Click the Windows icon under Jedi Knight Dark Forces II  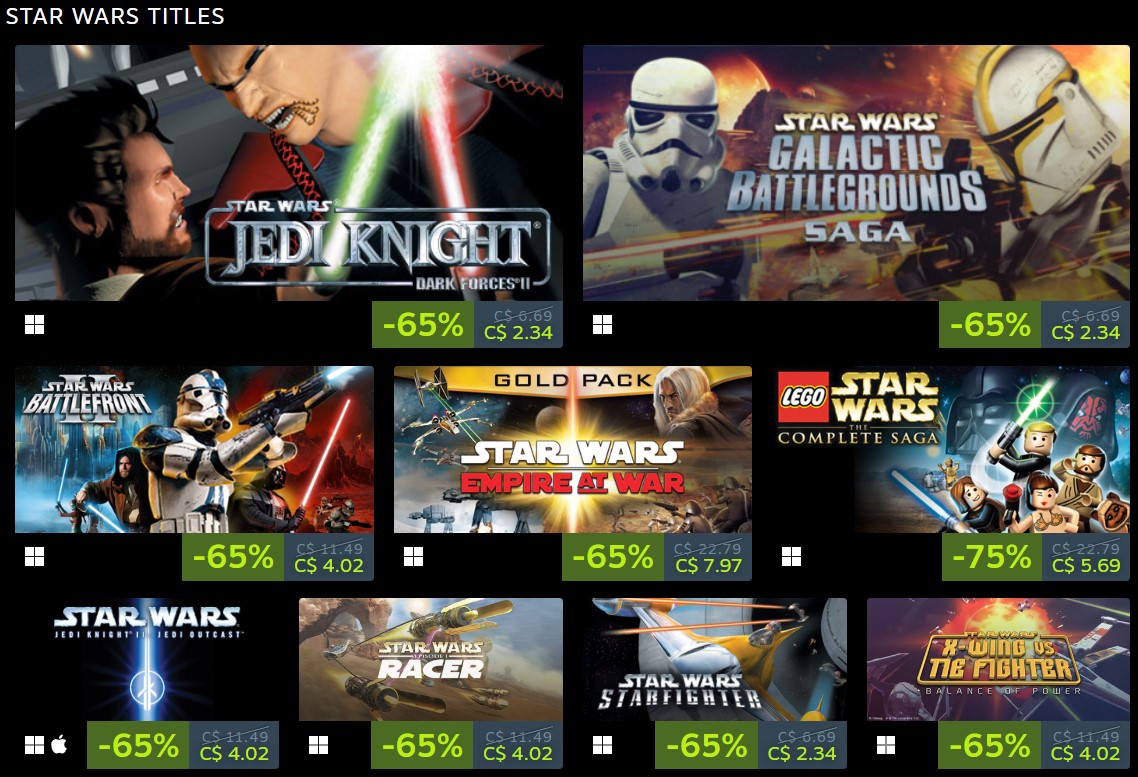[x=34, y=324]
